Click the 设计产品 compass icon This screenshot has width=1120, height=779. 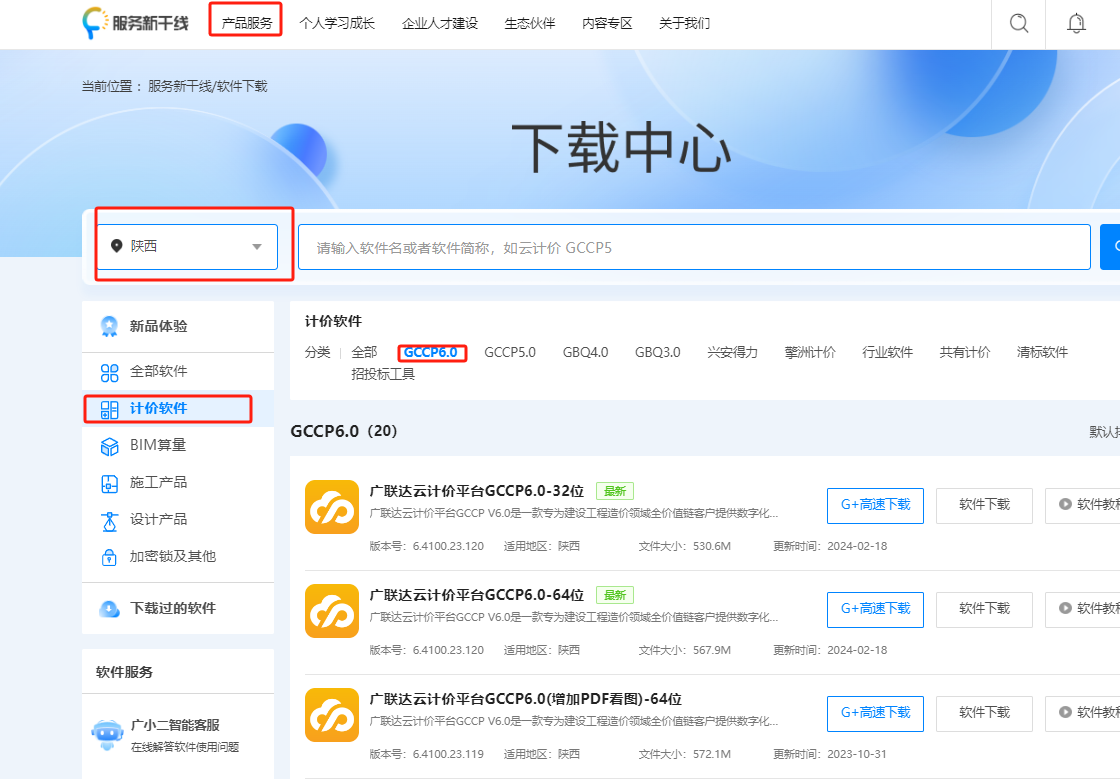(x=109, y=521)
